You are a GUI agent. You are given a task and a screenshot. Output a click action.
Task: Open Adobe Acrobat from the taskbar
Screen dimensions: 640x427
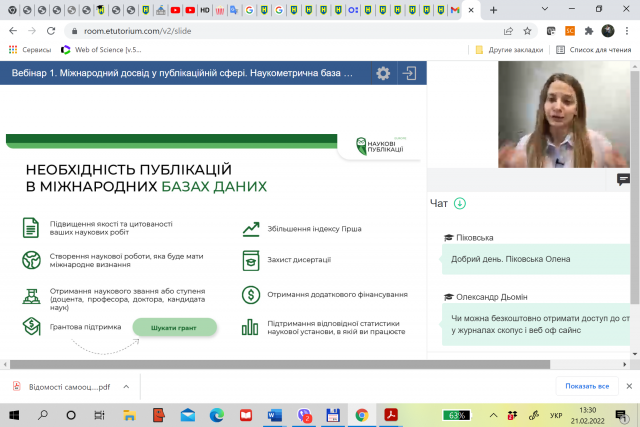click(392, 414)
